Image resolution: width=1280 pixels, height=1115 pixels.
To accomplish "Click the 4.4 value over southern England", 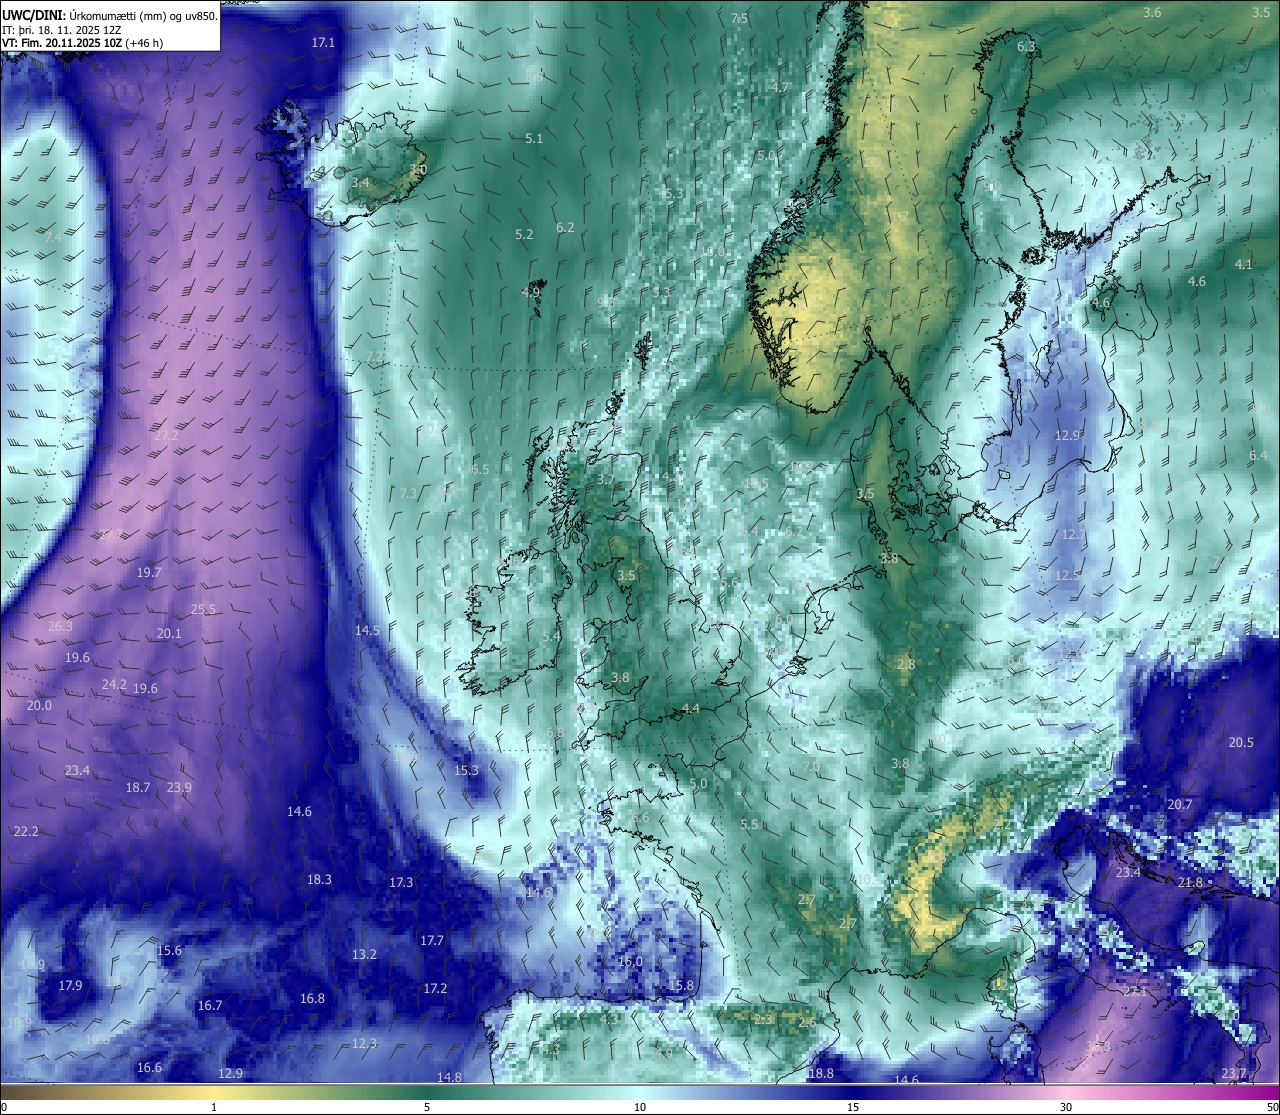I will 691,709.
